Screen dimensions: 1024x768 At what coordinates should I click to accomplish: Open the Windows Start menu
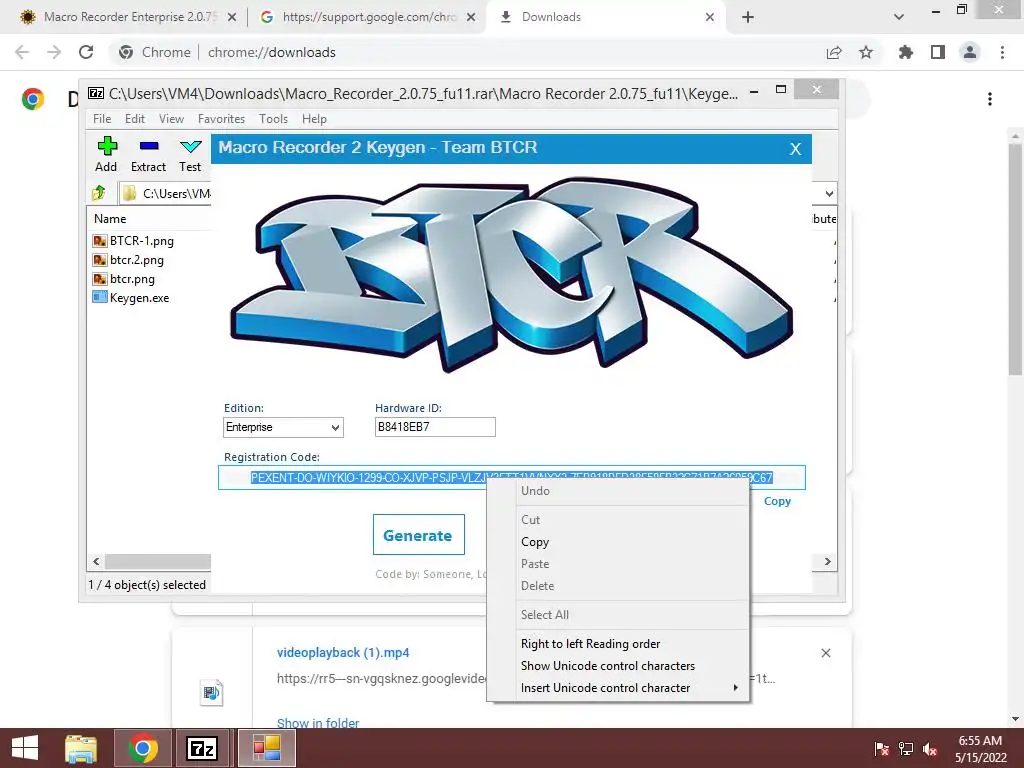(25, 748)
